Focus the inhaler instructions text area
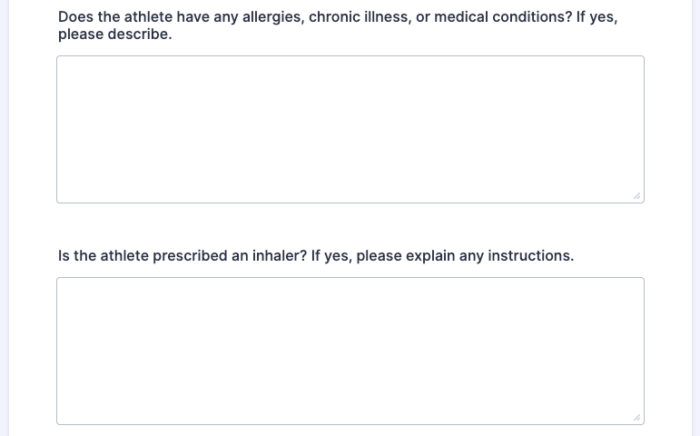Screen dimensions: 700x436 [x=350, y=351]
